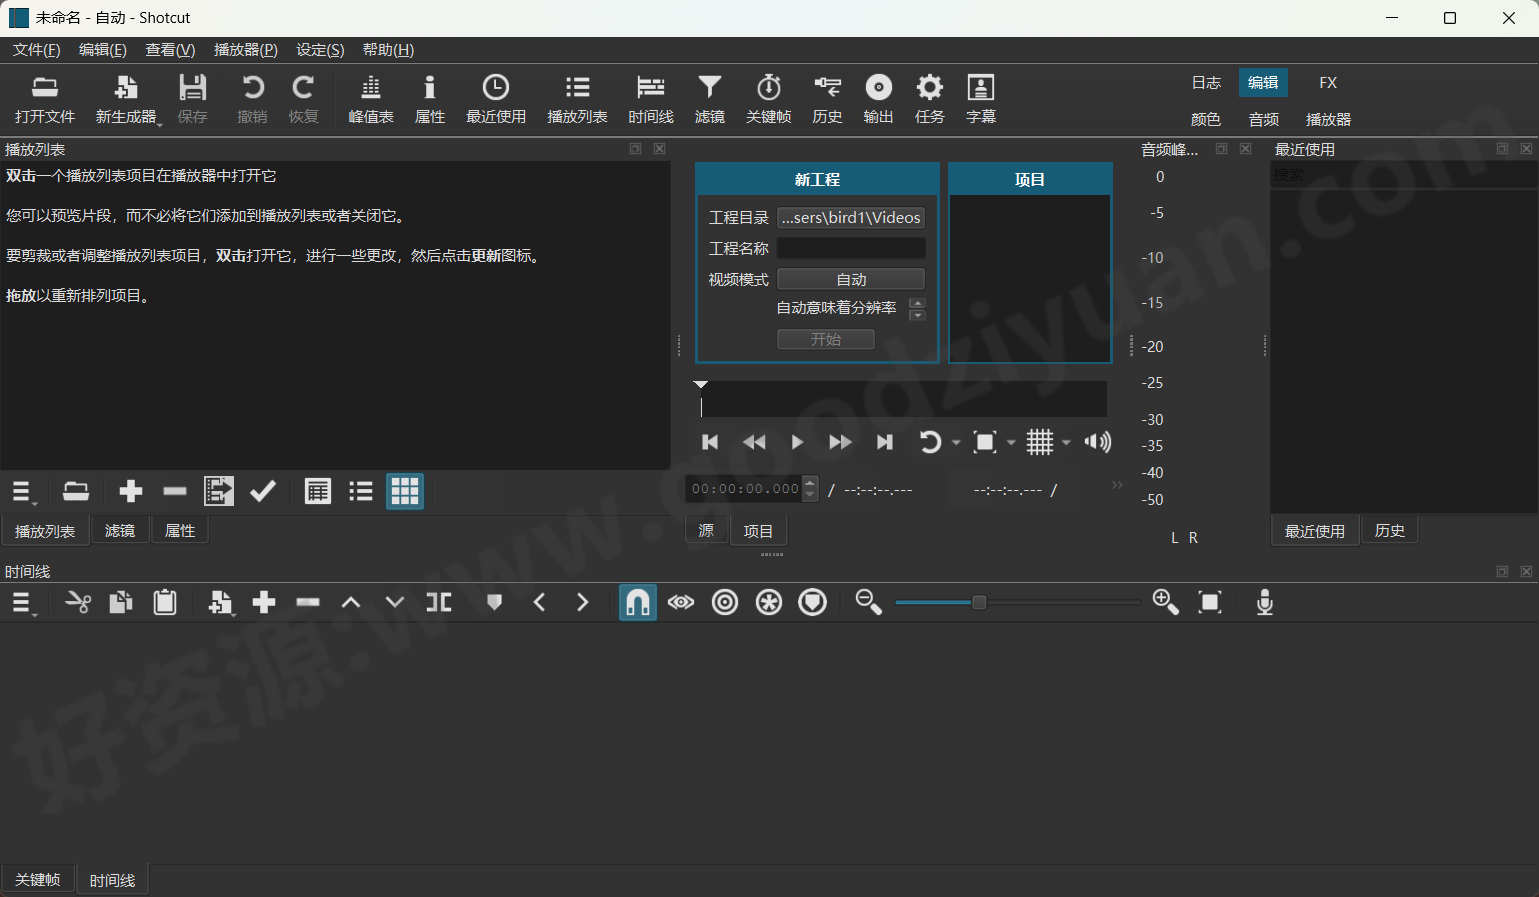Toggle scrub-while-dragging eye icon

681,602
